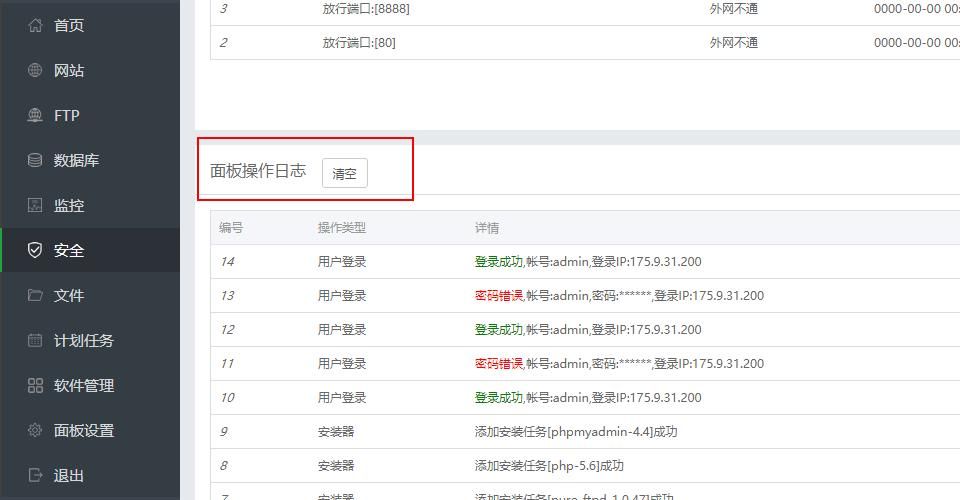Screen dimensions: 960x500
Task: Click the calendar icon beside 计划任务
Action: (x=35, y=340)
